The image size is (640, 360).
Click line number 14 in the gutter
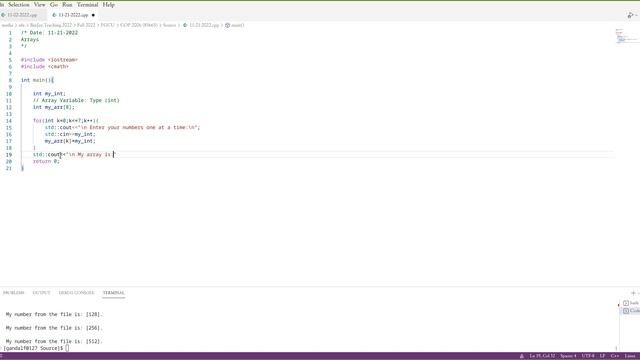(x=9, y=121)
